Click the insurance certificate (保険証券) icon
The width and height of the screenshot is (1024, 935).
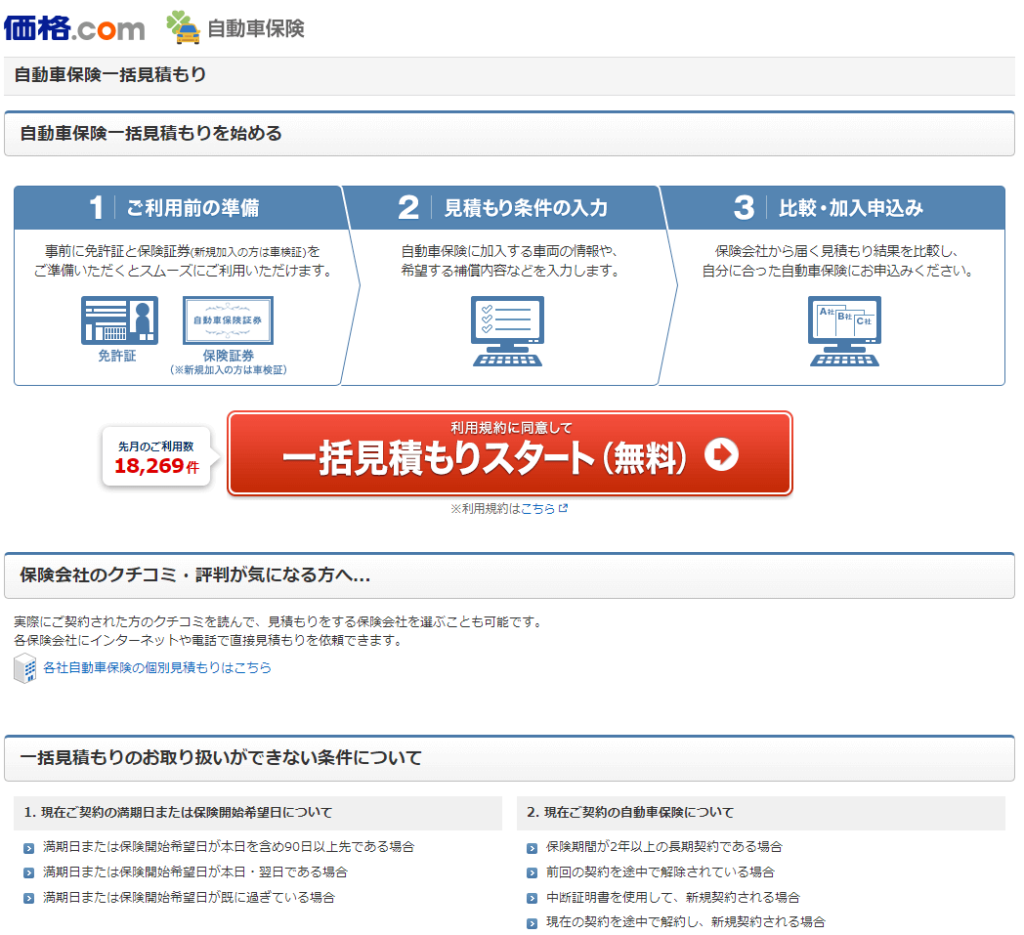tap(228, 321)
